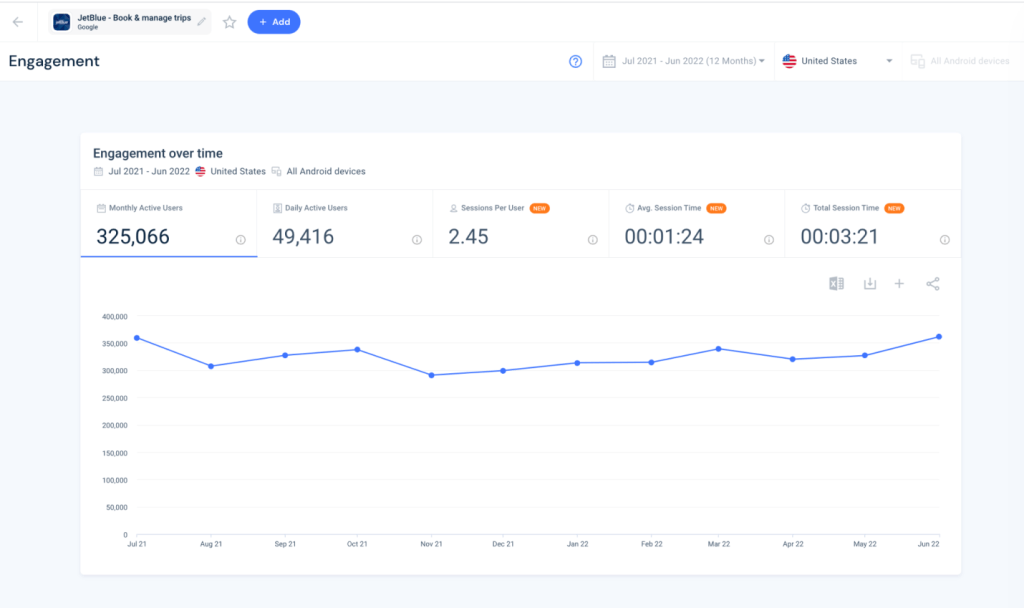Click the share icon above the chart
Image resolution: width=1024 pixels, height=608 pixels.
pyautogui.click(x=933, y=283)
